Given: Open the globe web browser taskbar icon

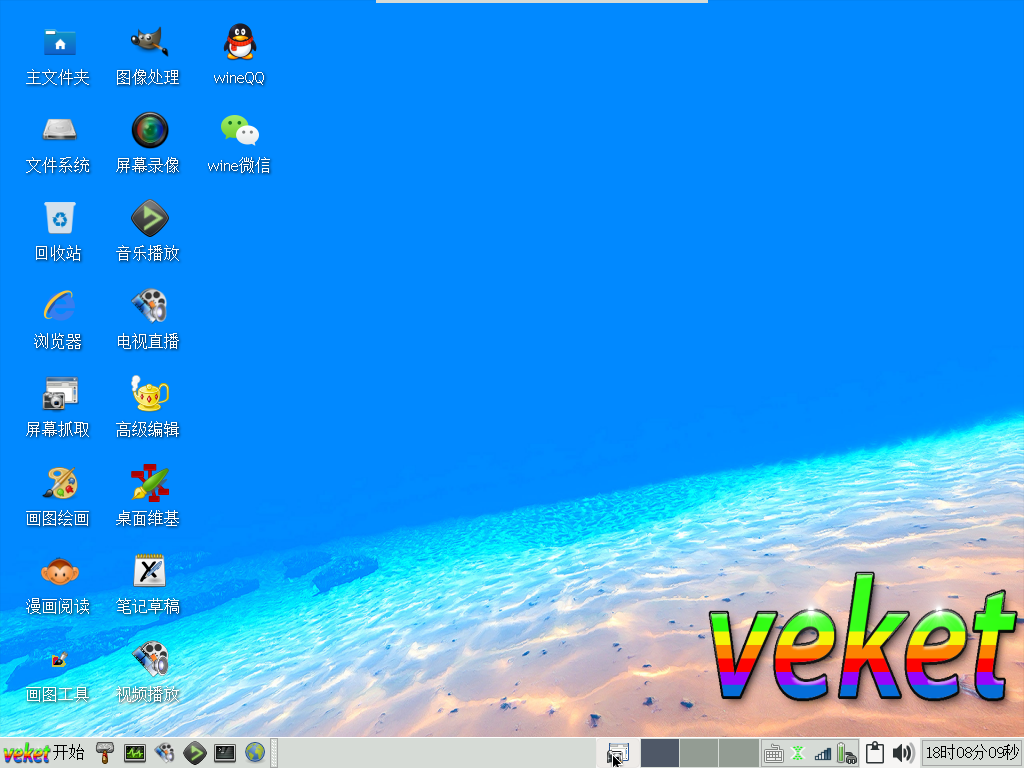Looking at the screenshot, I should [x=255, y=753].
